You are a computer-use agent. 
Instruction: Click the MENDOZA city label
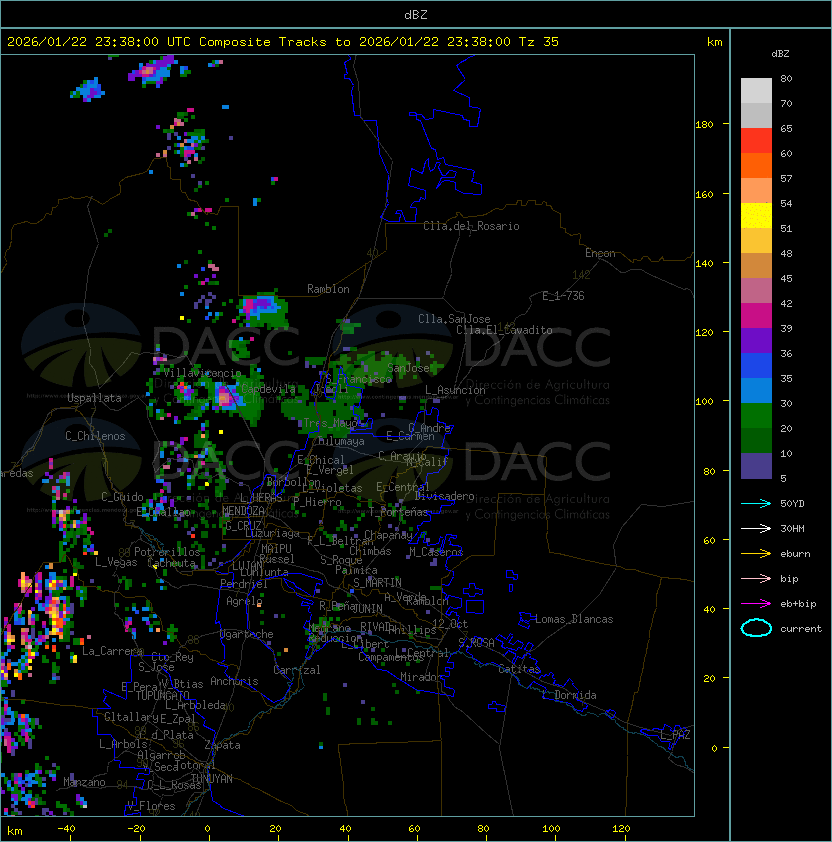point(243,511)
